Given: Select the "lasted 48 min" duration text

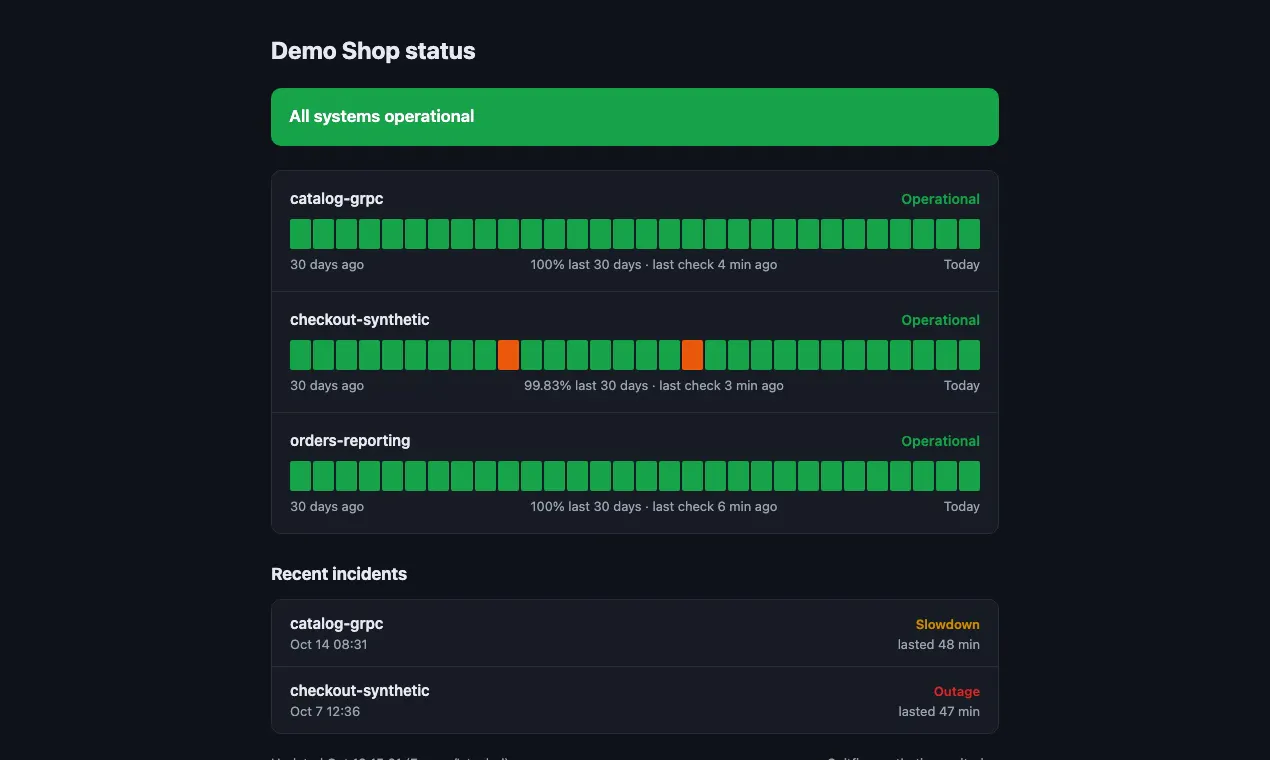Looking at the screenshot, I should [939, 645].
